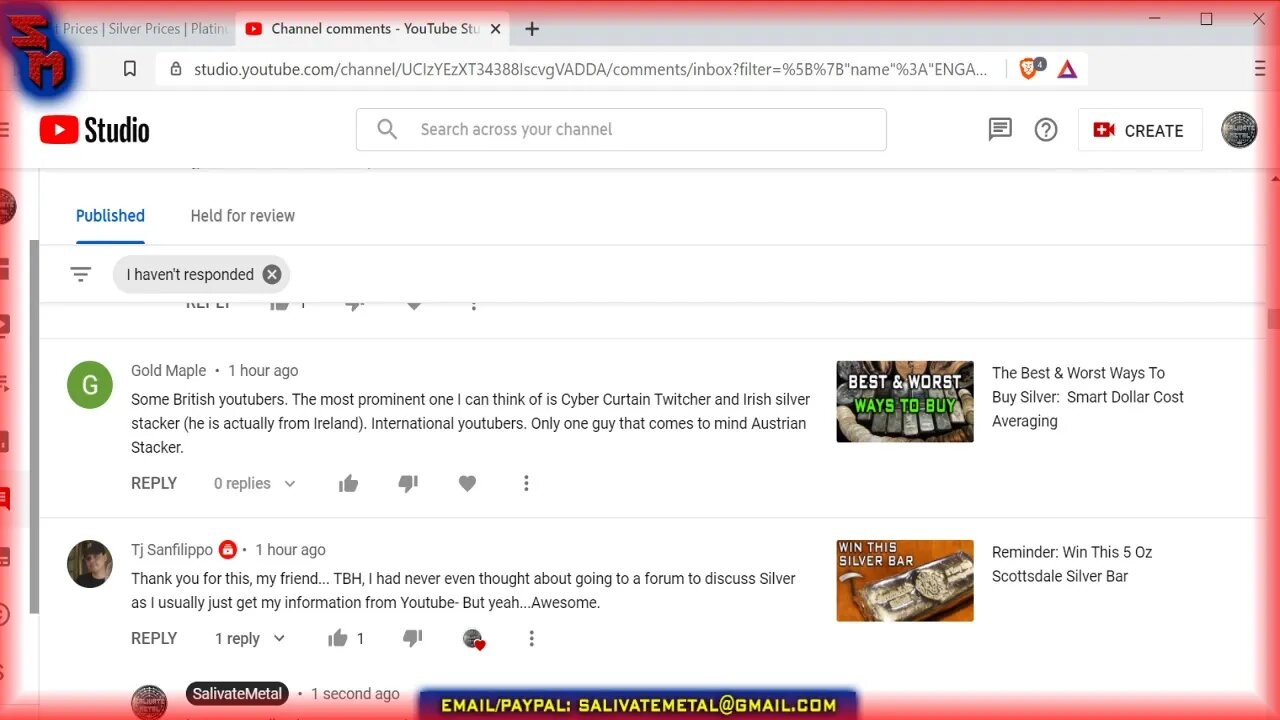Close the Channel comments browser tab
This screenshot has height=720, width=1280.
pos(495,29)
